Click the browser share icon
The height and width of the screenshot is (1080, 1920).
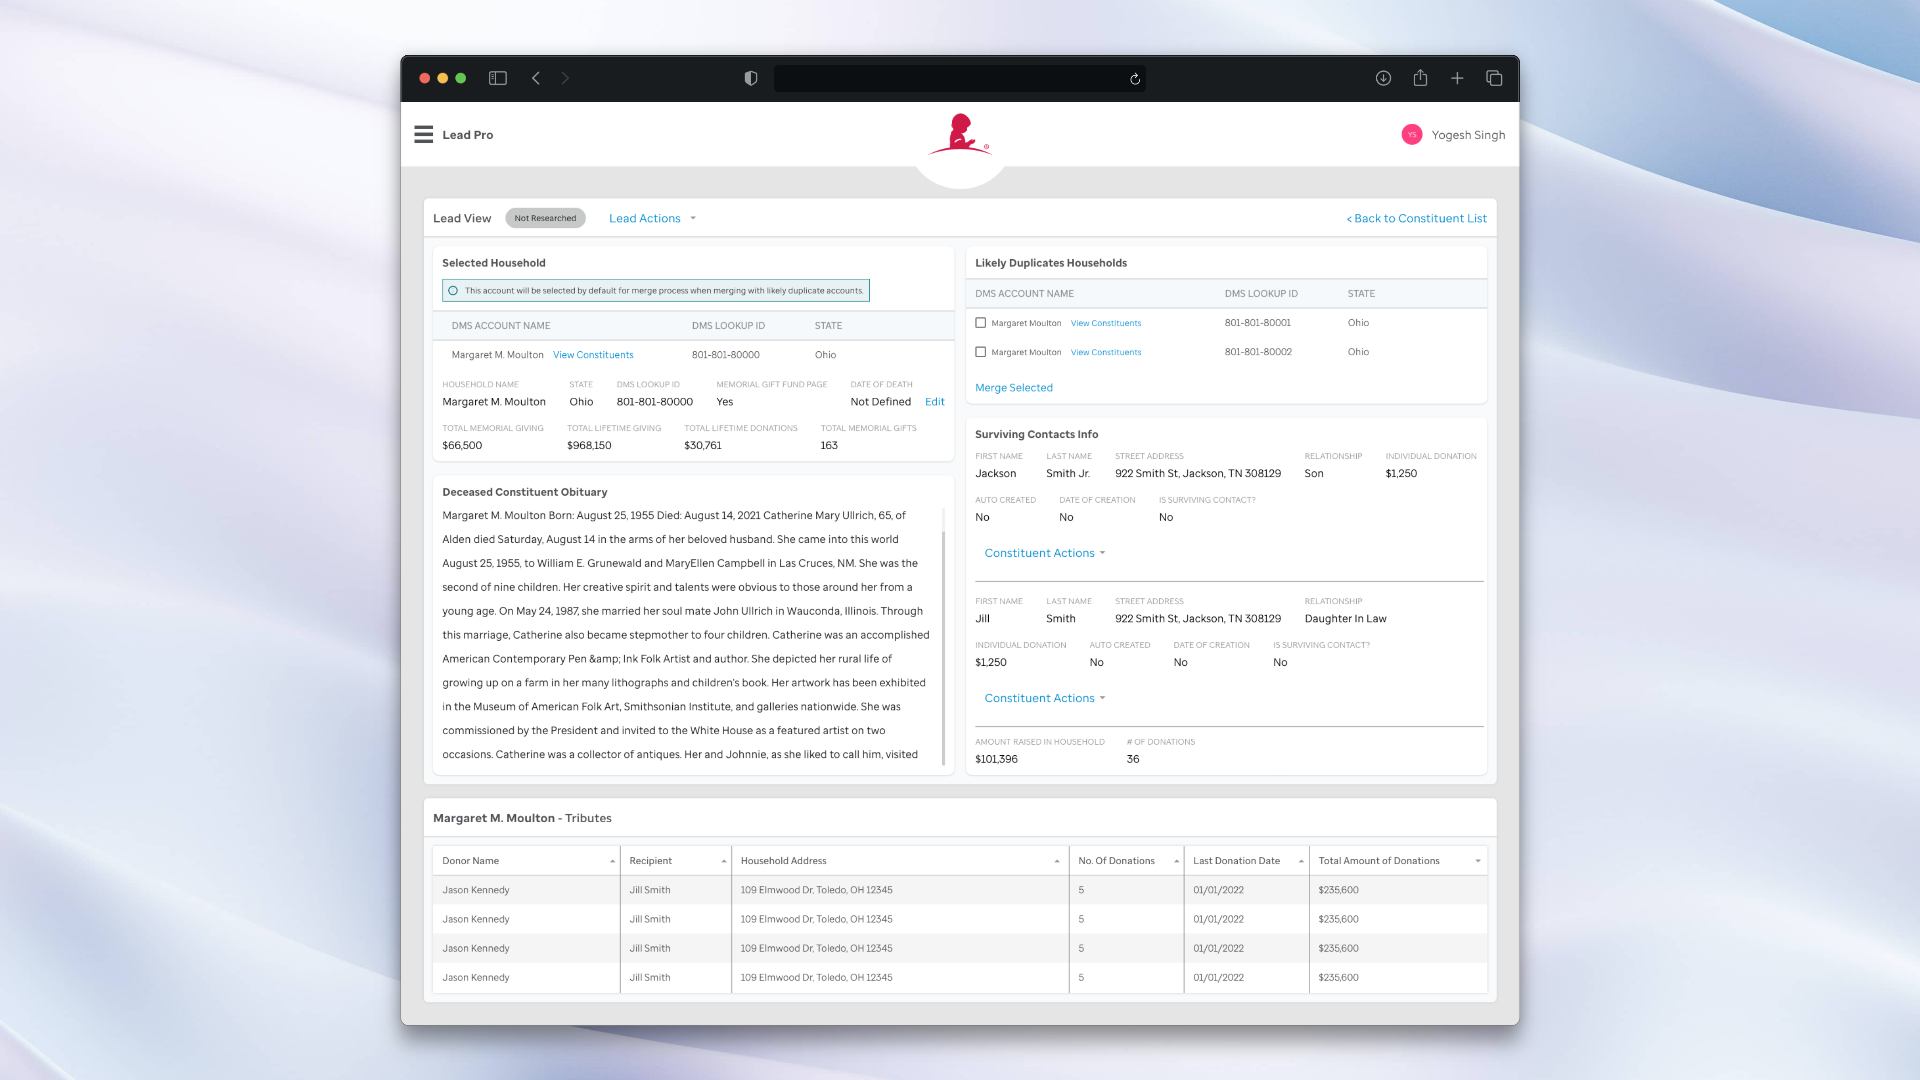point(1420,78)
